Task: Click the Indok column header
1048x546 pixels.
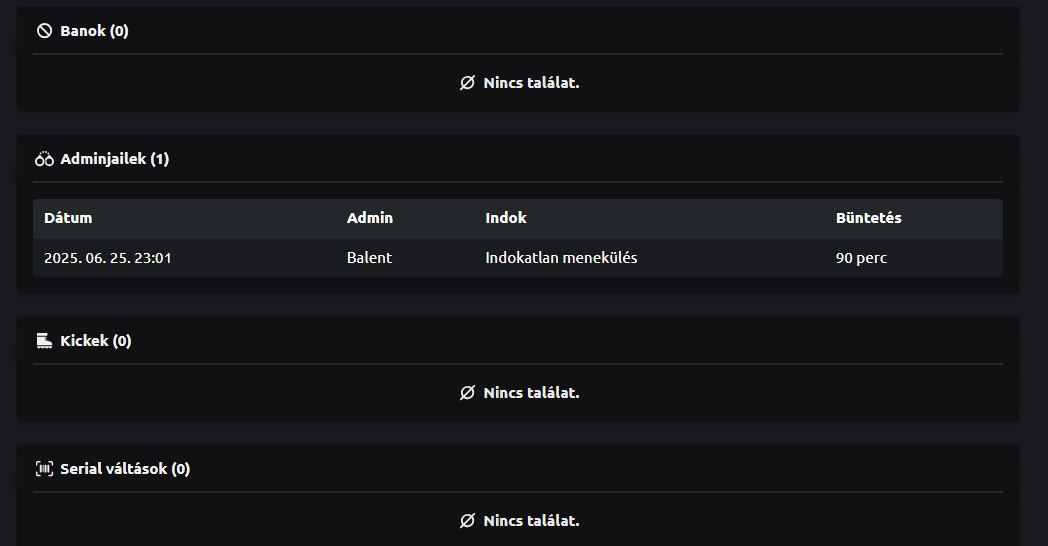Action: 506,218
